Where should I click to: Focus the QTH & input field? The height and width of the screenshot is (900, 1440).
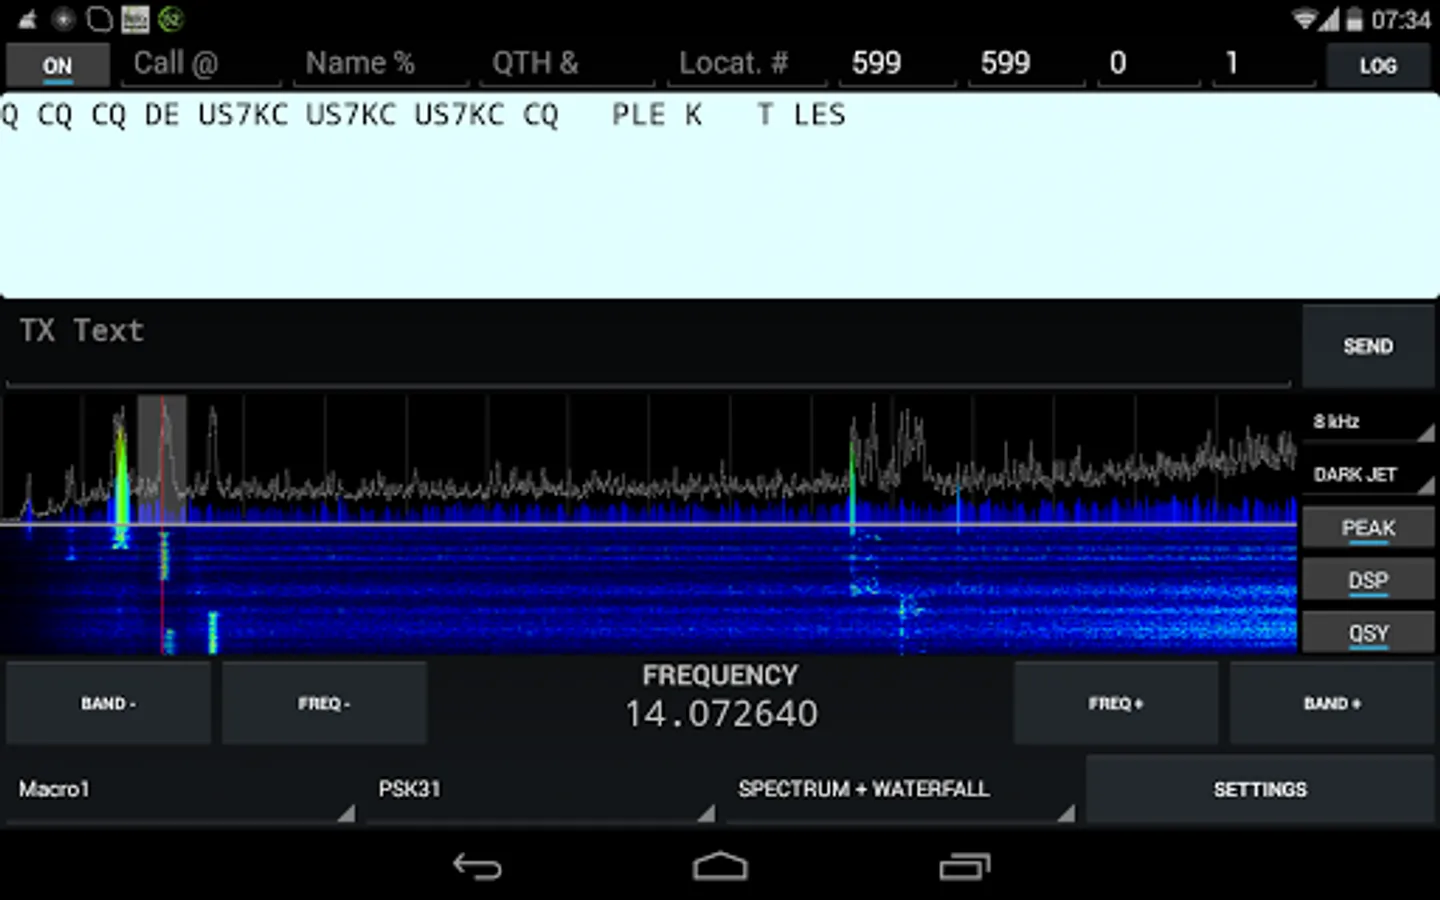point(567,64)
